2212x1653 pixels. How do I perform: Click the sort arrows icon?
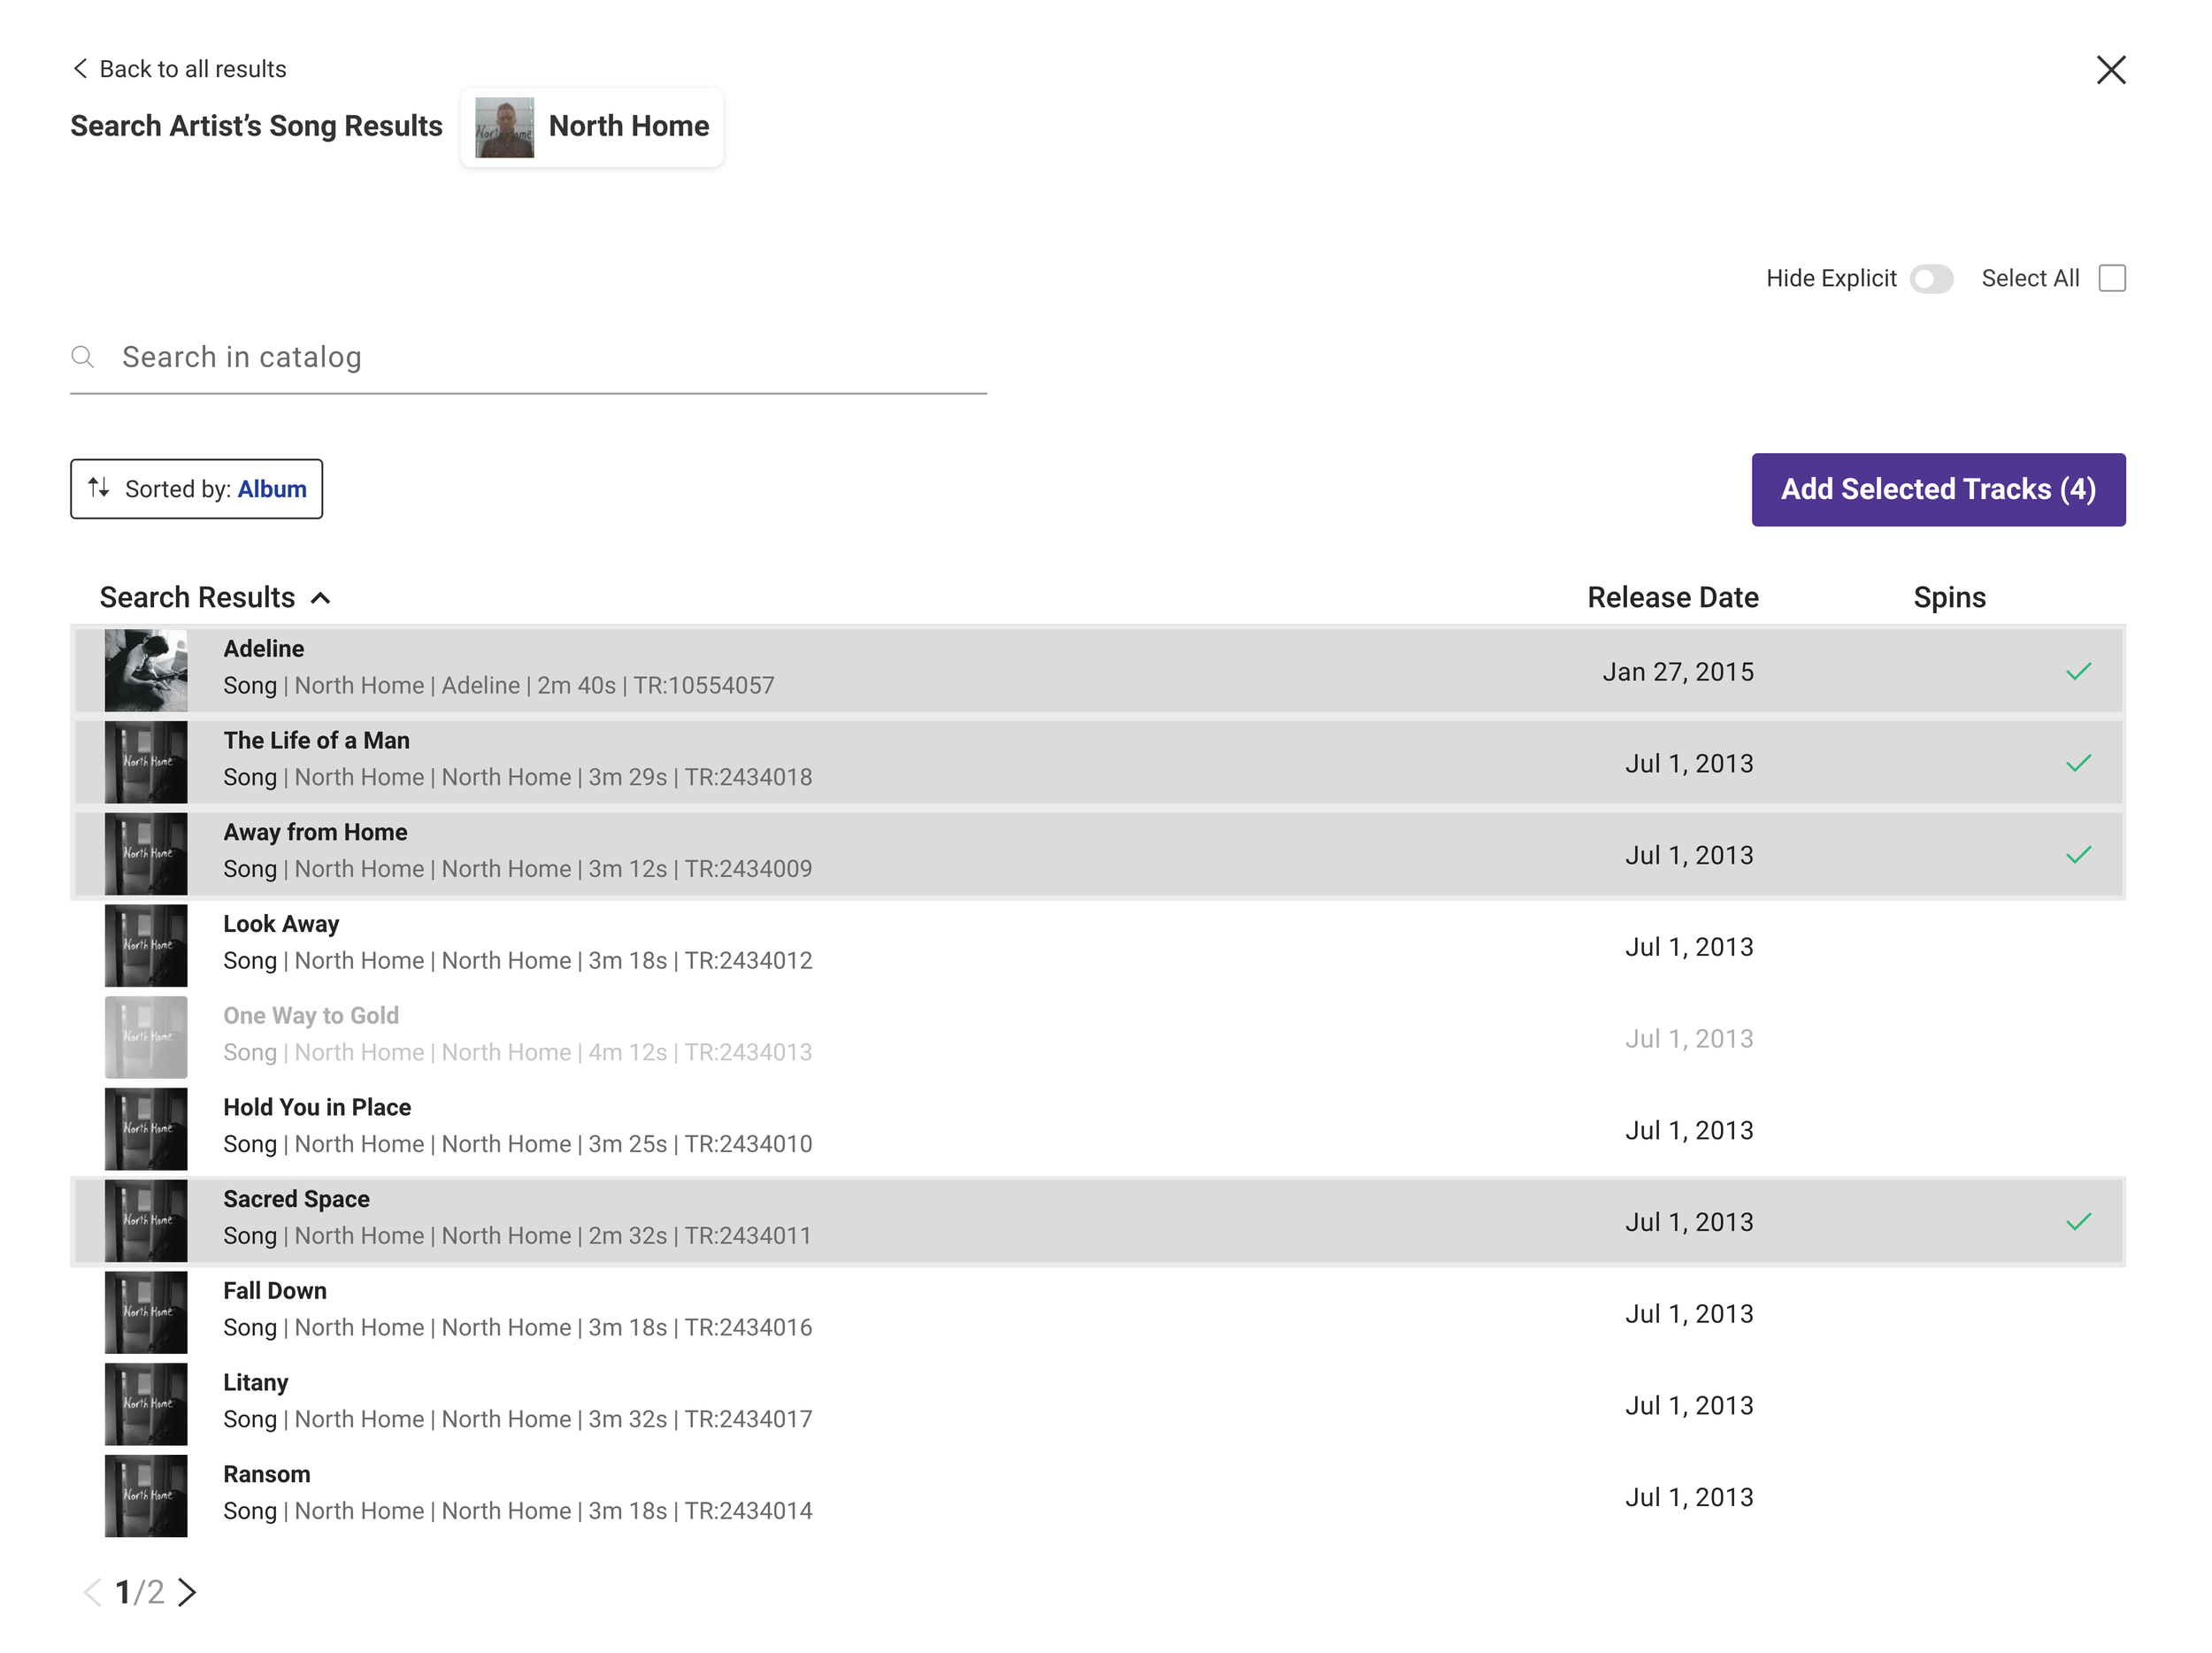pyautogui.click(x=98, y=488)
